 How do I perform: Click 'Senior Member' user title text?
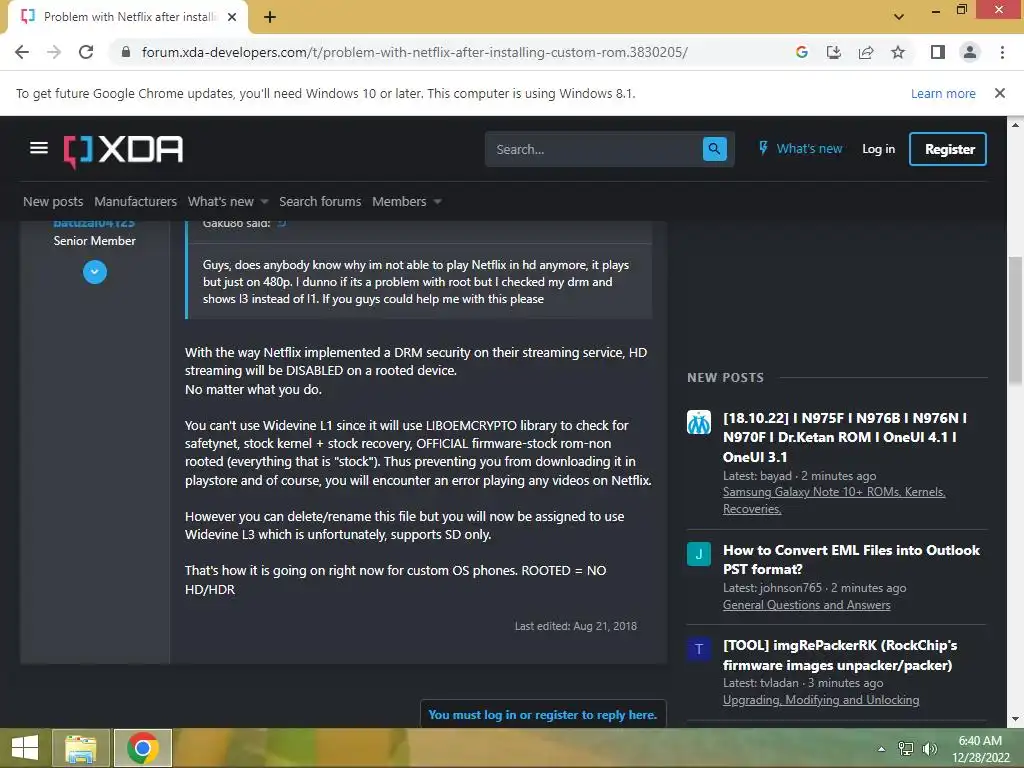[x=95, y=240]
